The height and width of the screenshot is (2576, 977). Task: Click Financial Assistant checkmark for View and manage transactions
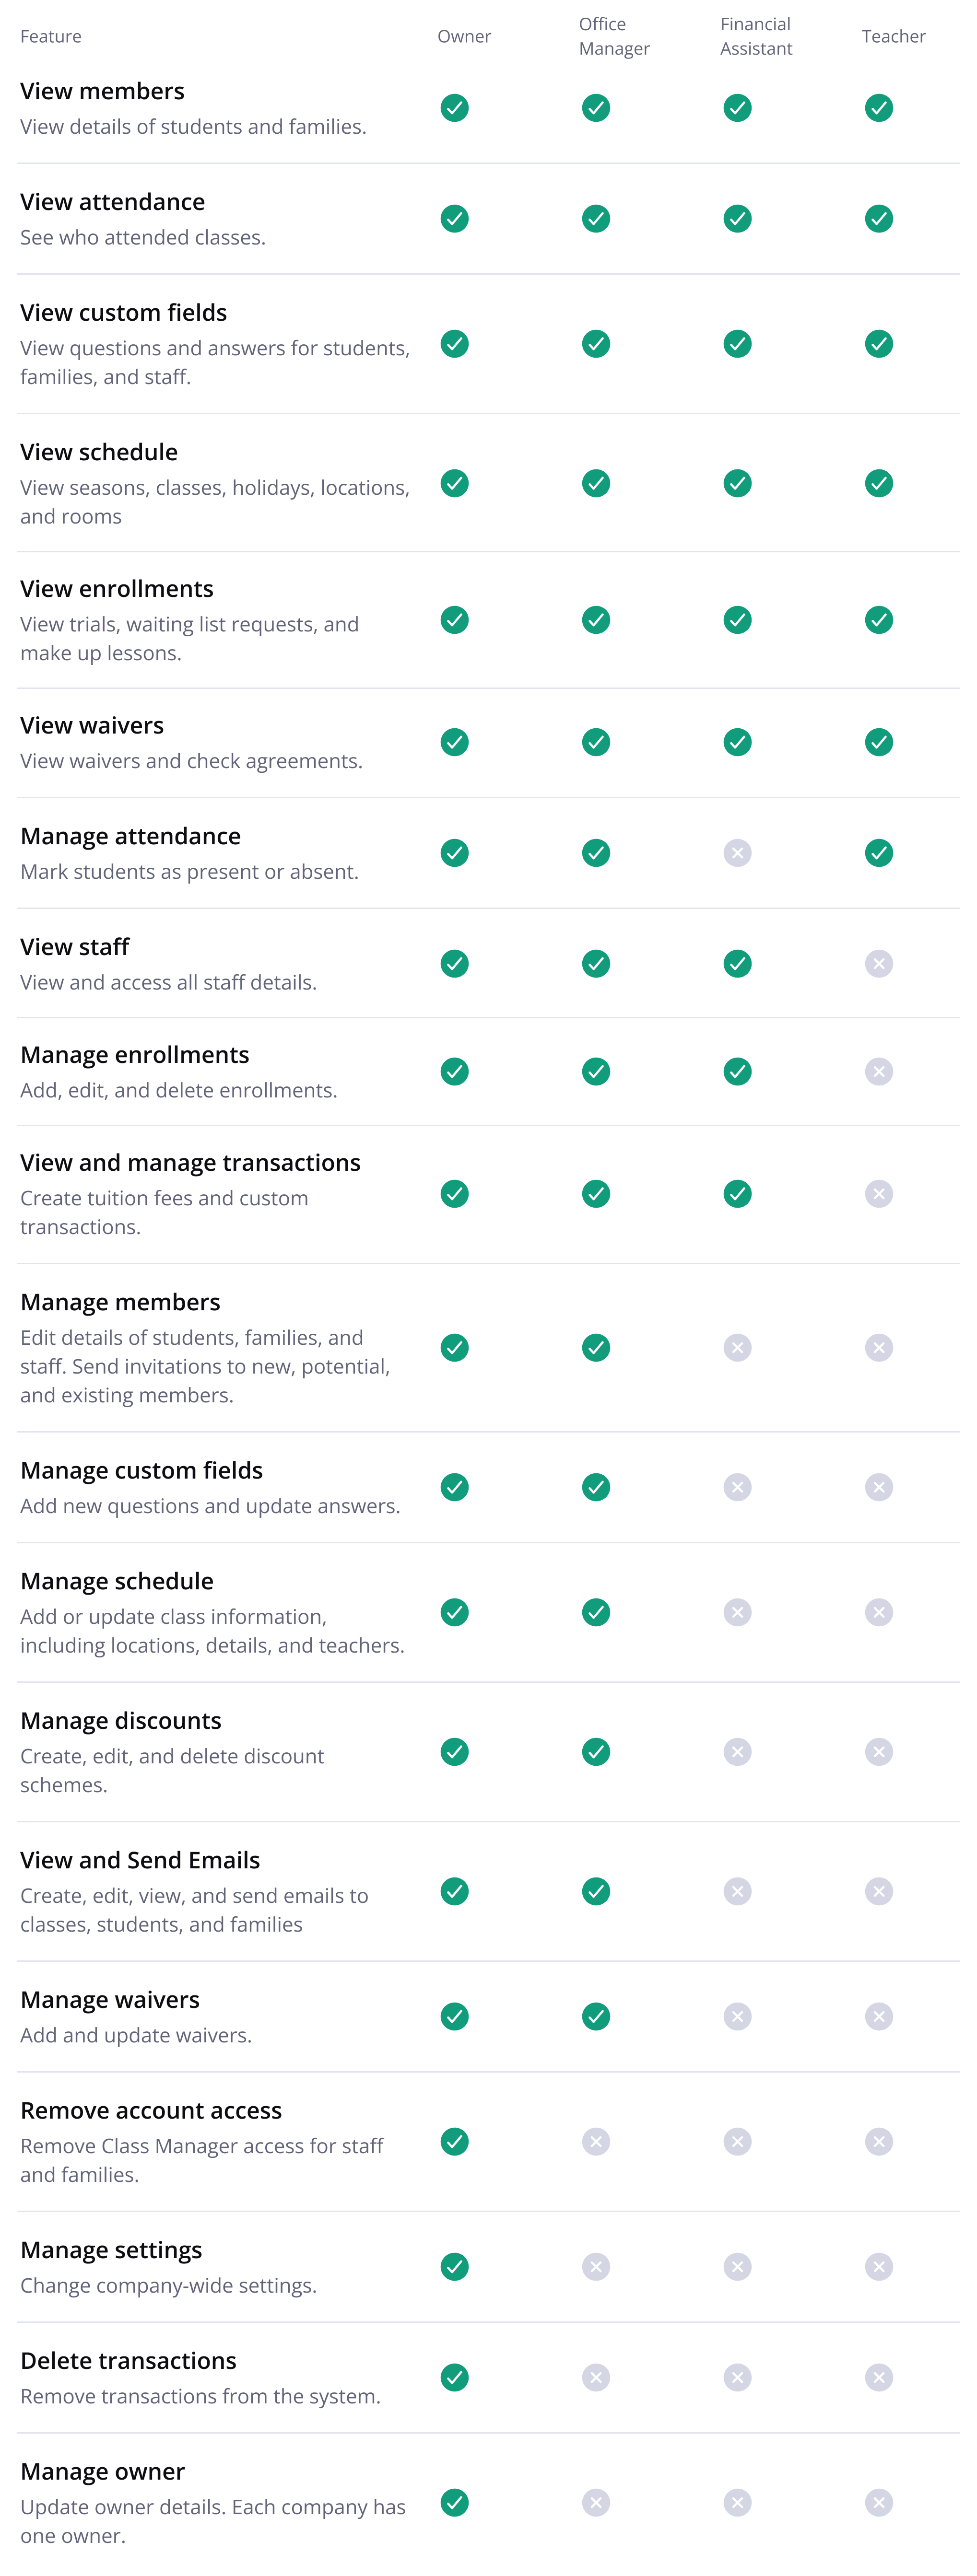[737, 1194]
